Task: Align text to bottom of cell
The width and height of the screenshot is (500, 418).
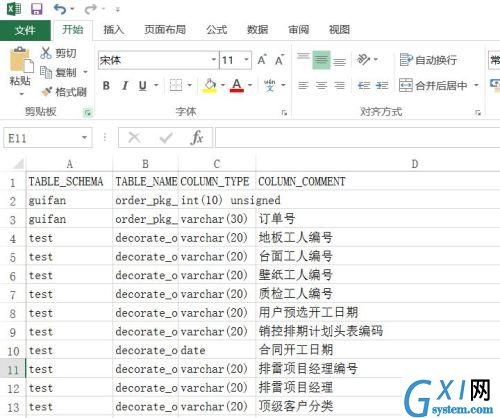Action: point(340,61)
